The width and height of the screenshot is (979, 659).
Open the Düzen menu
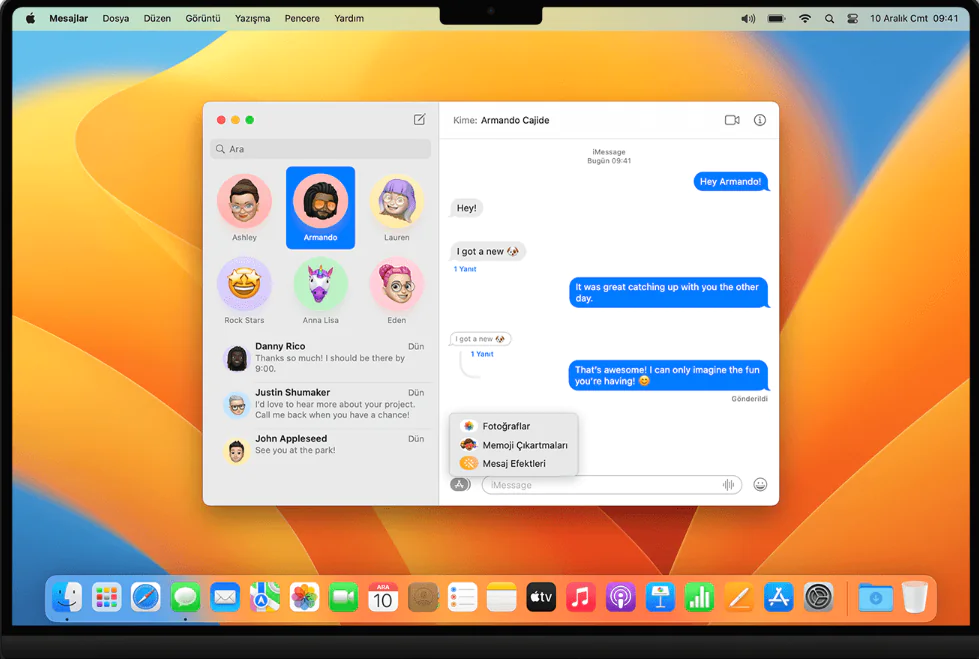click(x=157, y=18)
